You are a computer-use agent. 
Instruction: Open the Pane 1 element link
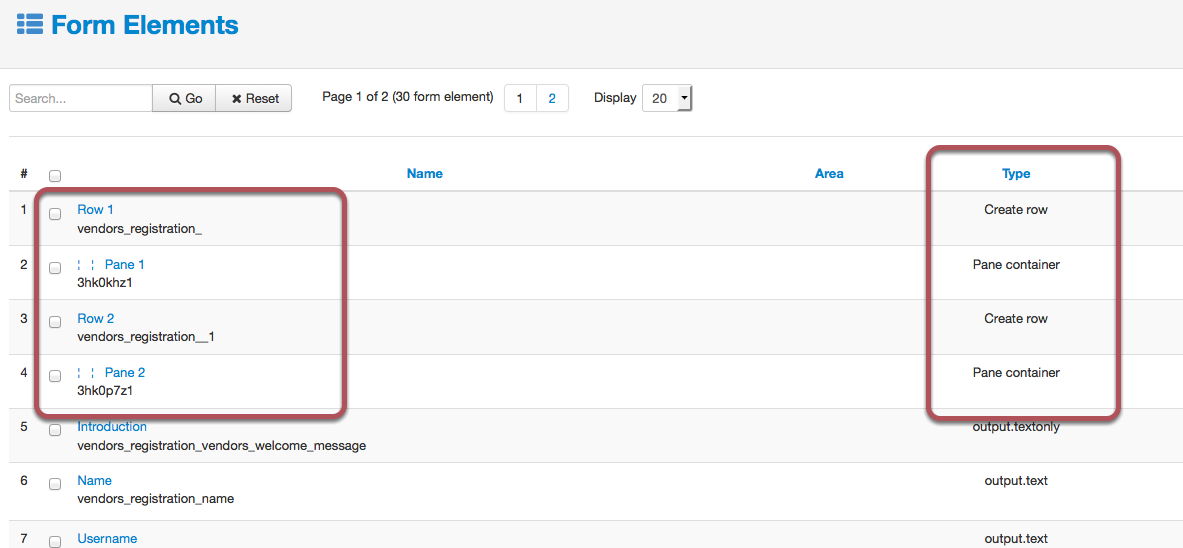click(x=124, y=265)
